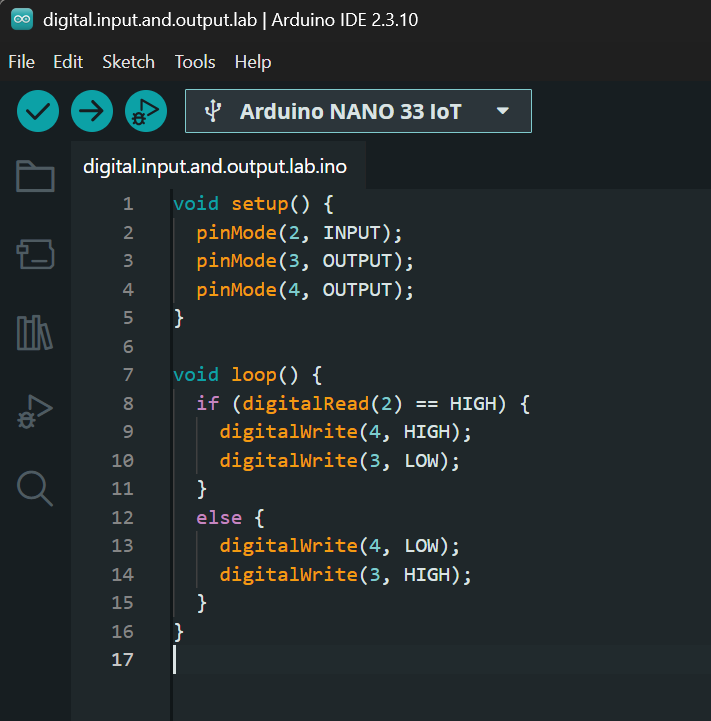
Task: Click the 'pinMode(4, OUTPUT);' line
Action: pos(305,290)
